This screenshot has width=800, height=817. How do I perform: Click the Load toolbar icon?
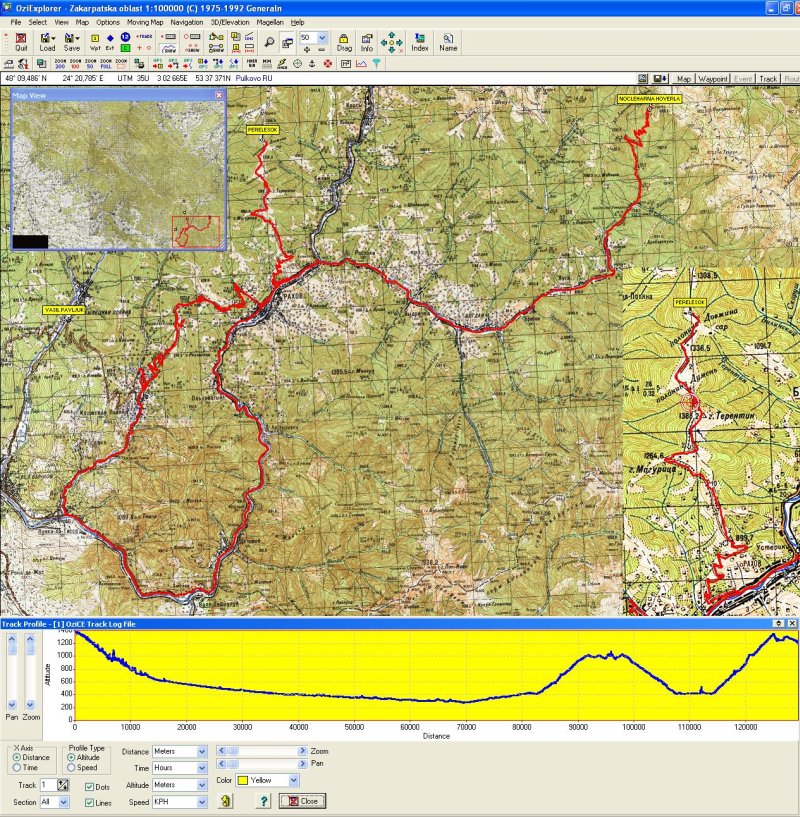click(47, 40)
